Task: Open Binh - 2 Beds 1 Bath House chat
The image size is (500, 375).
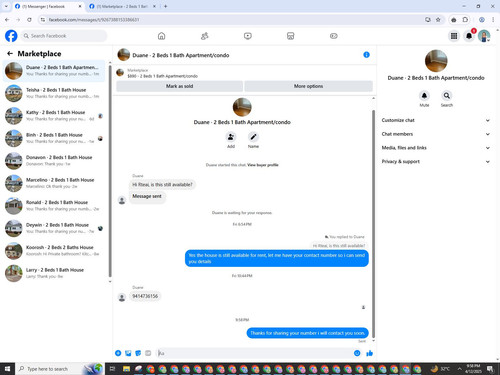Action: 54,138
